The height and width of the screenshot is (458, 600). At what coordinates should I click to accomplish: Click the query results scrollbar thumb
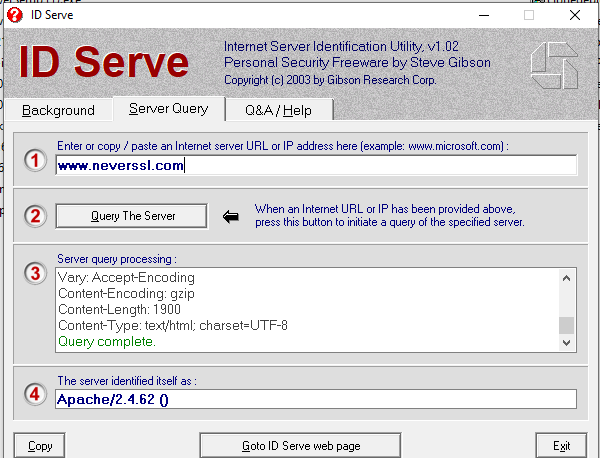[x=567, y=326]
